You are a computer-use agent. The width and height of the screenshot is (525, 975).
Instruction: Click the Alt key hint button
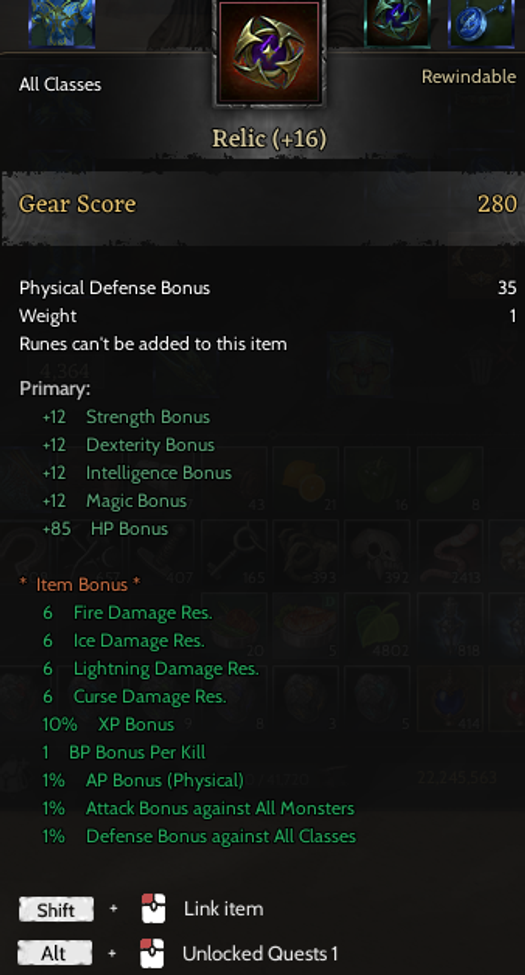pyautogui.click(x=55, y=953)
